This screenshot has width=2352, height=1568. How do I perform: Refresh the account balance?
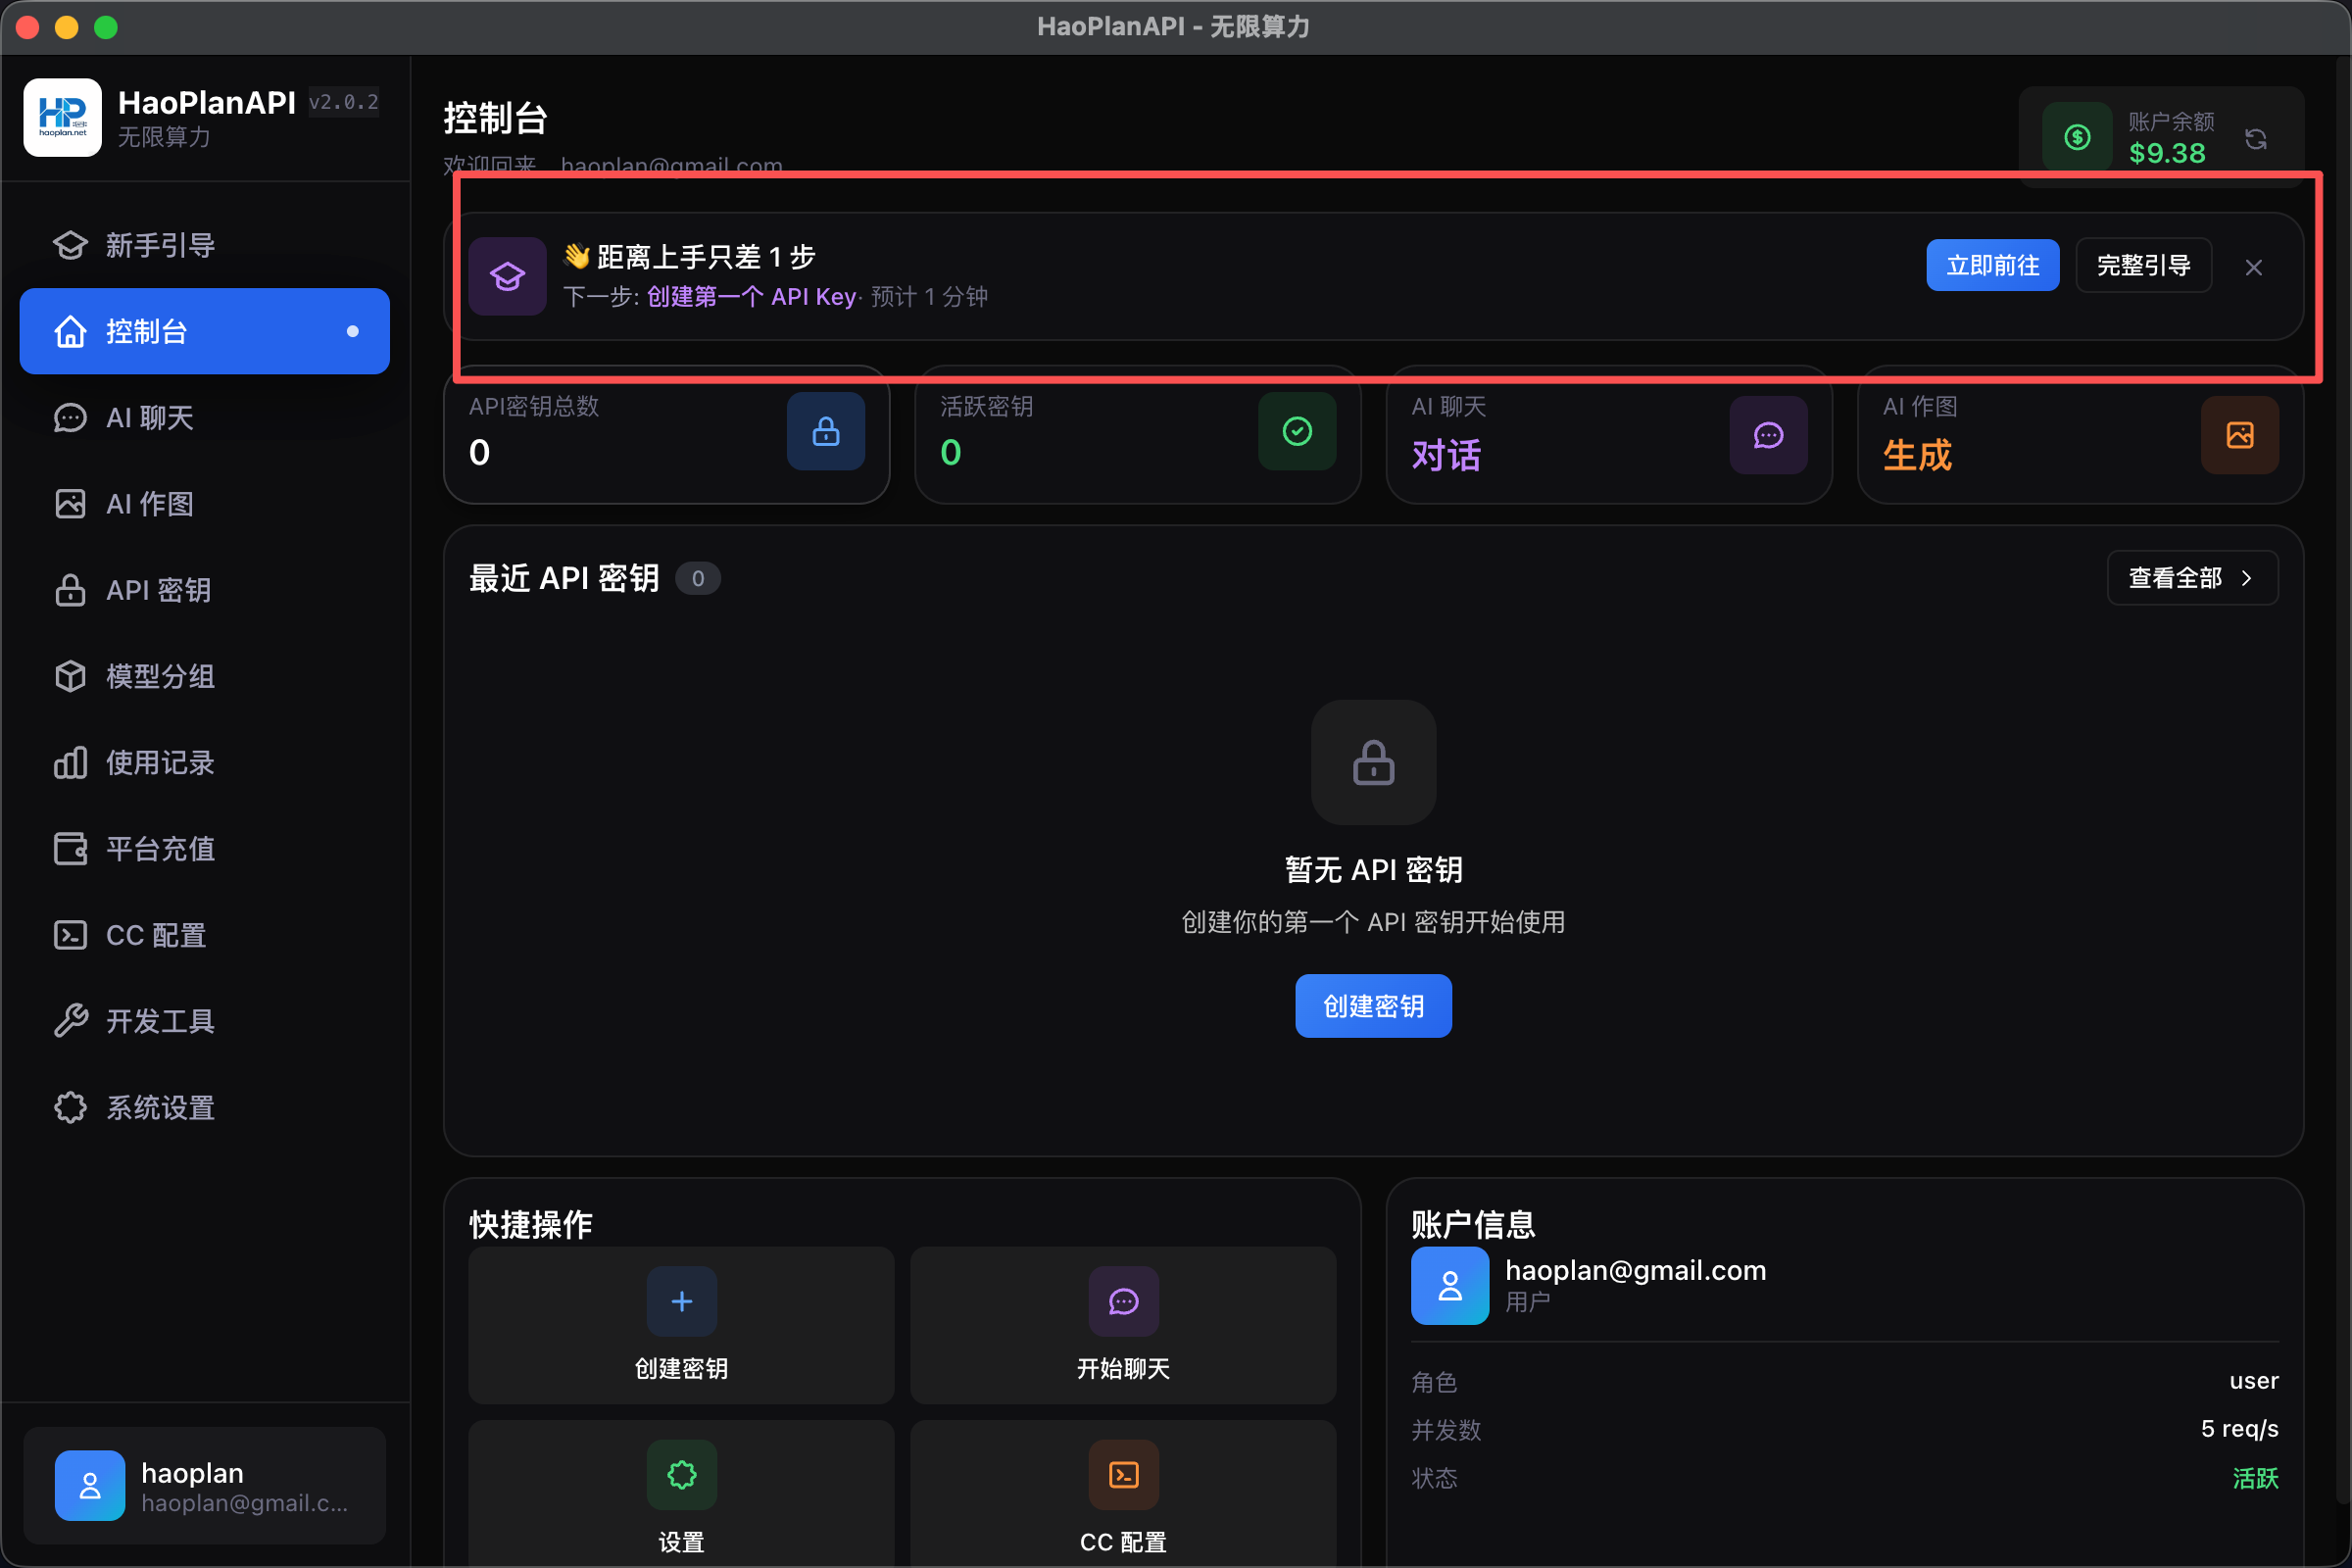pos(2256,138)
